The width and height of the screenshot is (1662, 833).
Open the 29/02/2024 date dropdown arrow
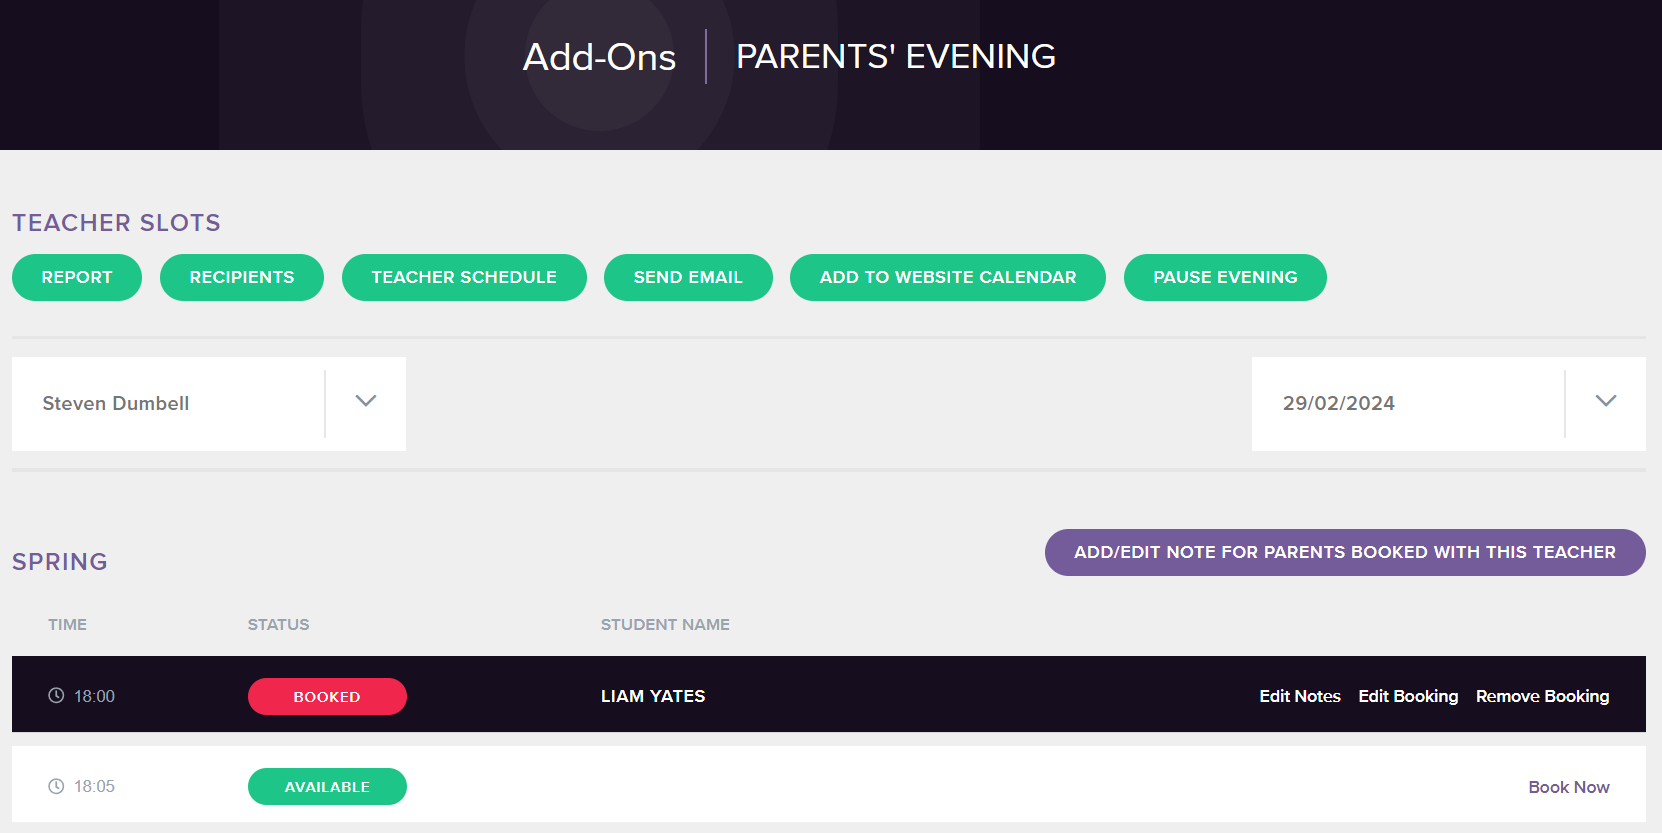tap(1606, 401)
